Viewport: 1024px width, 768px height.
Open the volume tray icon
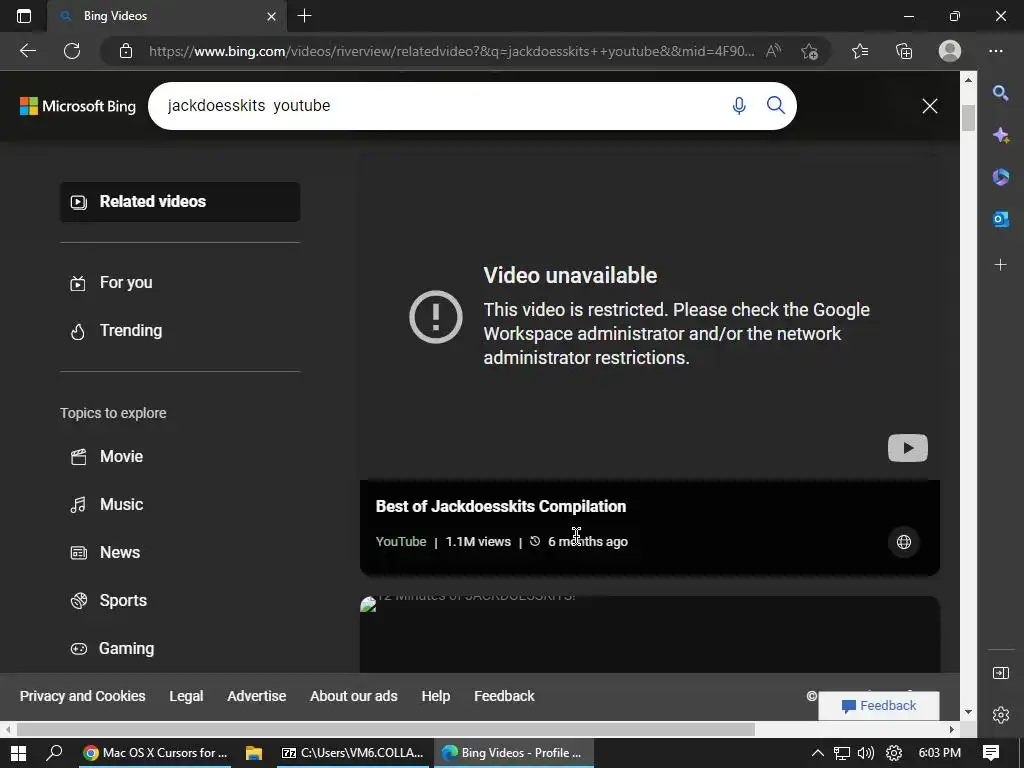865,753
